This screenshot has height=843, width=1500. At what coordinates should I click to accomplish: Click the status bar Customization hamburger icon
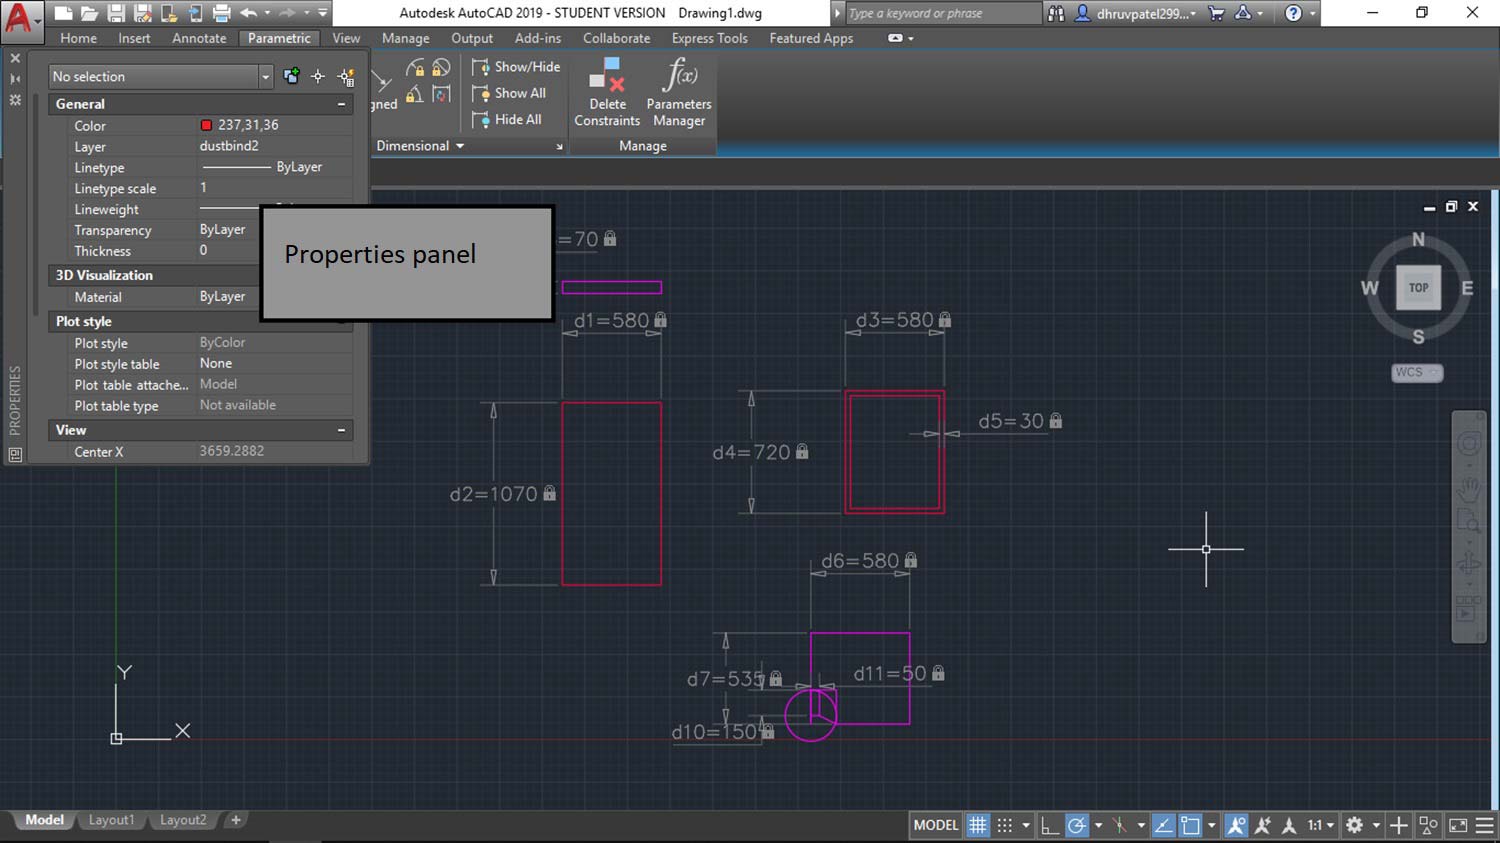[1485, 825]
